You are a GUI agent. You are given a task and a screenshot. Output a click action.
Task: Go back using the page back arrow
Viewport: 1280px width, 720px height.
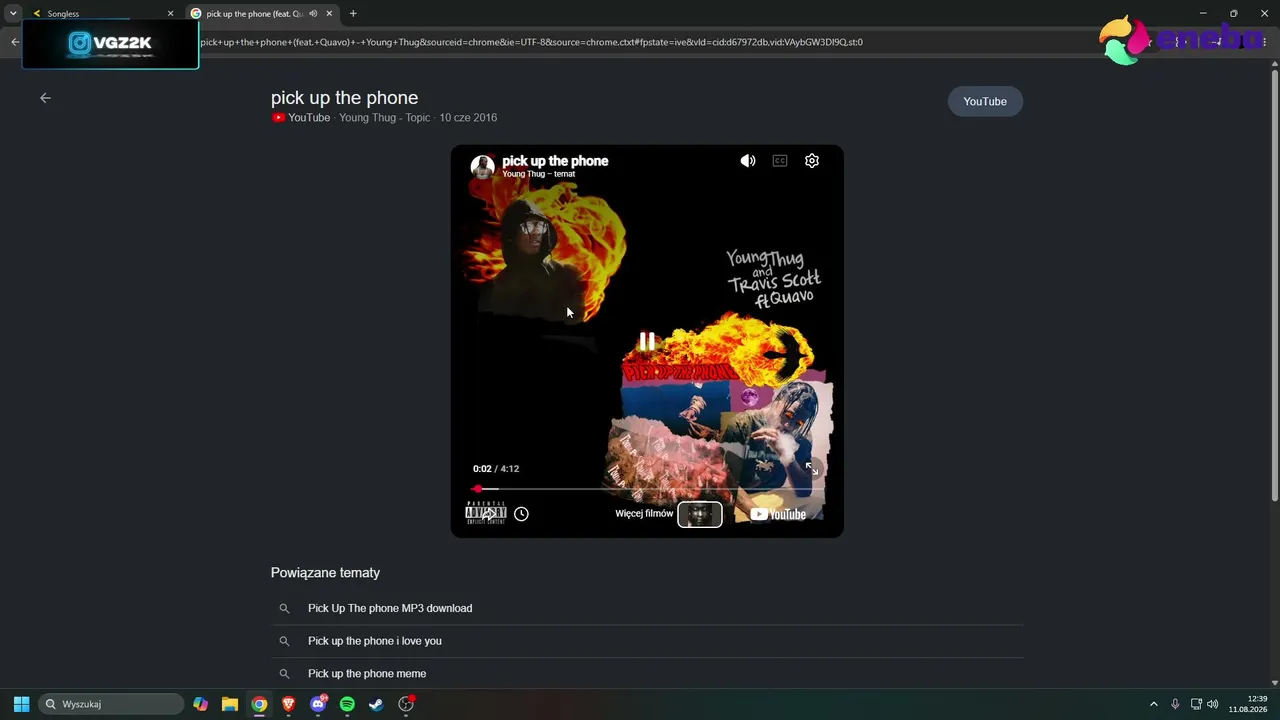(x=45, y=98)
